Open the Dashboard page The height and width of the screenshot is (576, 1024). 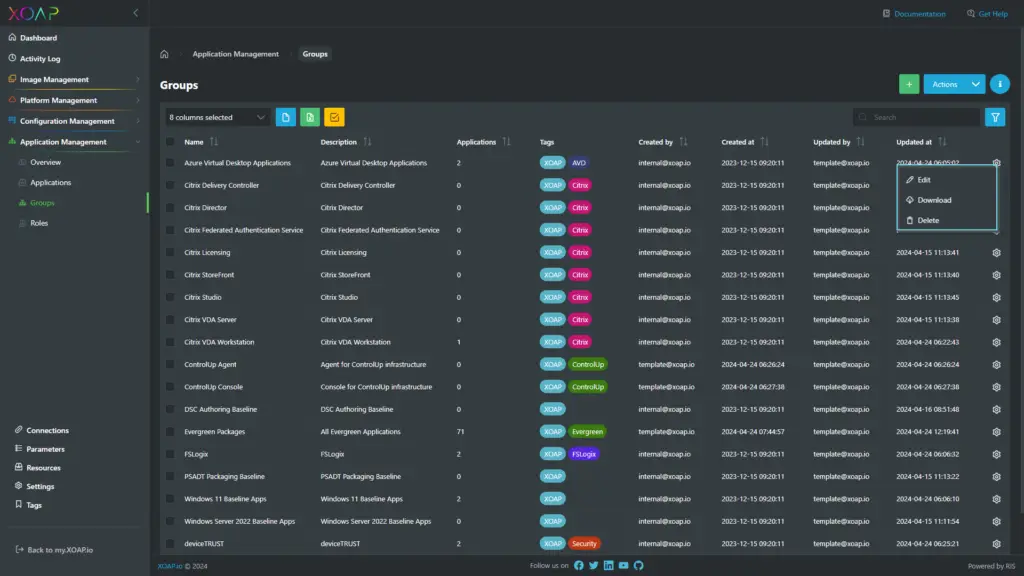coord(38,38)
